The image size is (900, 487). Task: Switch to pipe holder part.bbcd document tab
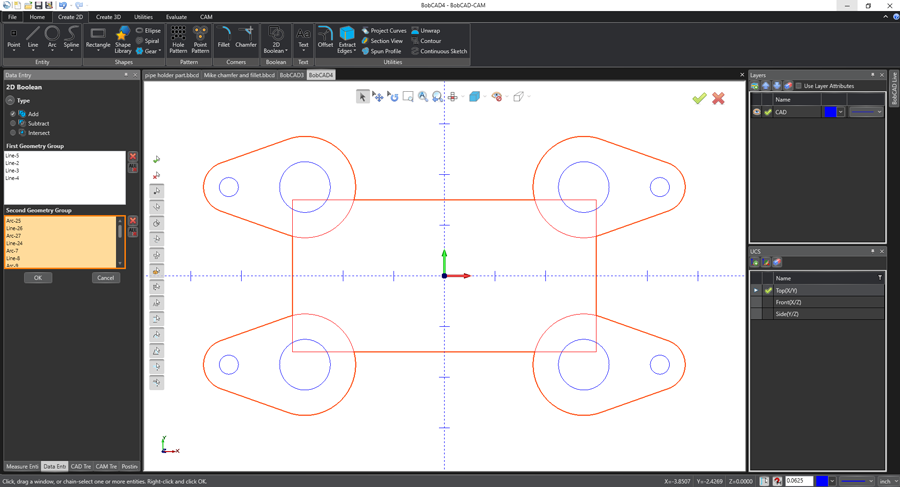(172, 75)
